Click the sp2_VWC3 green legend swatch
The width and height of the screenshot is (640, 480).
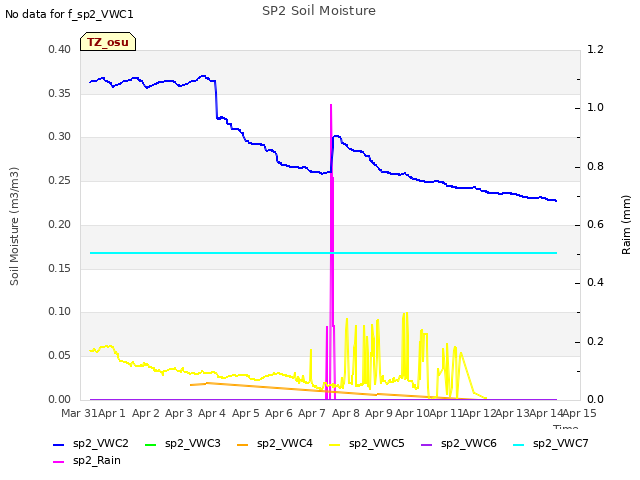click(151, 444)
